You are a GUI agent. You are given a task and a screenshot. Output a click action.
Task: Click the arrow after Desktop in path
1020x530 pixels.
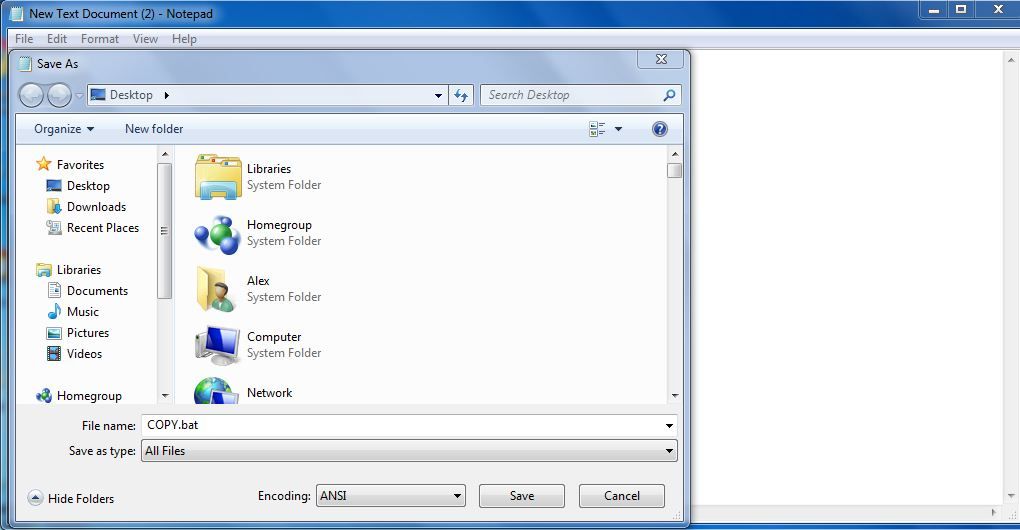(x=167, y=95)
